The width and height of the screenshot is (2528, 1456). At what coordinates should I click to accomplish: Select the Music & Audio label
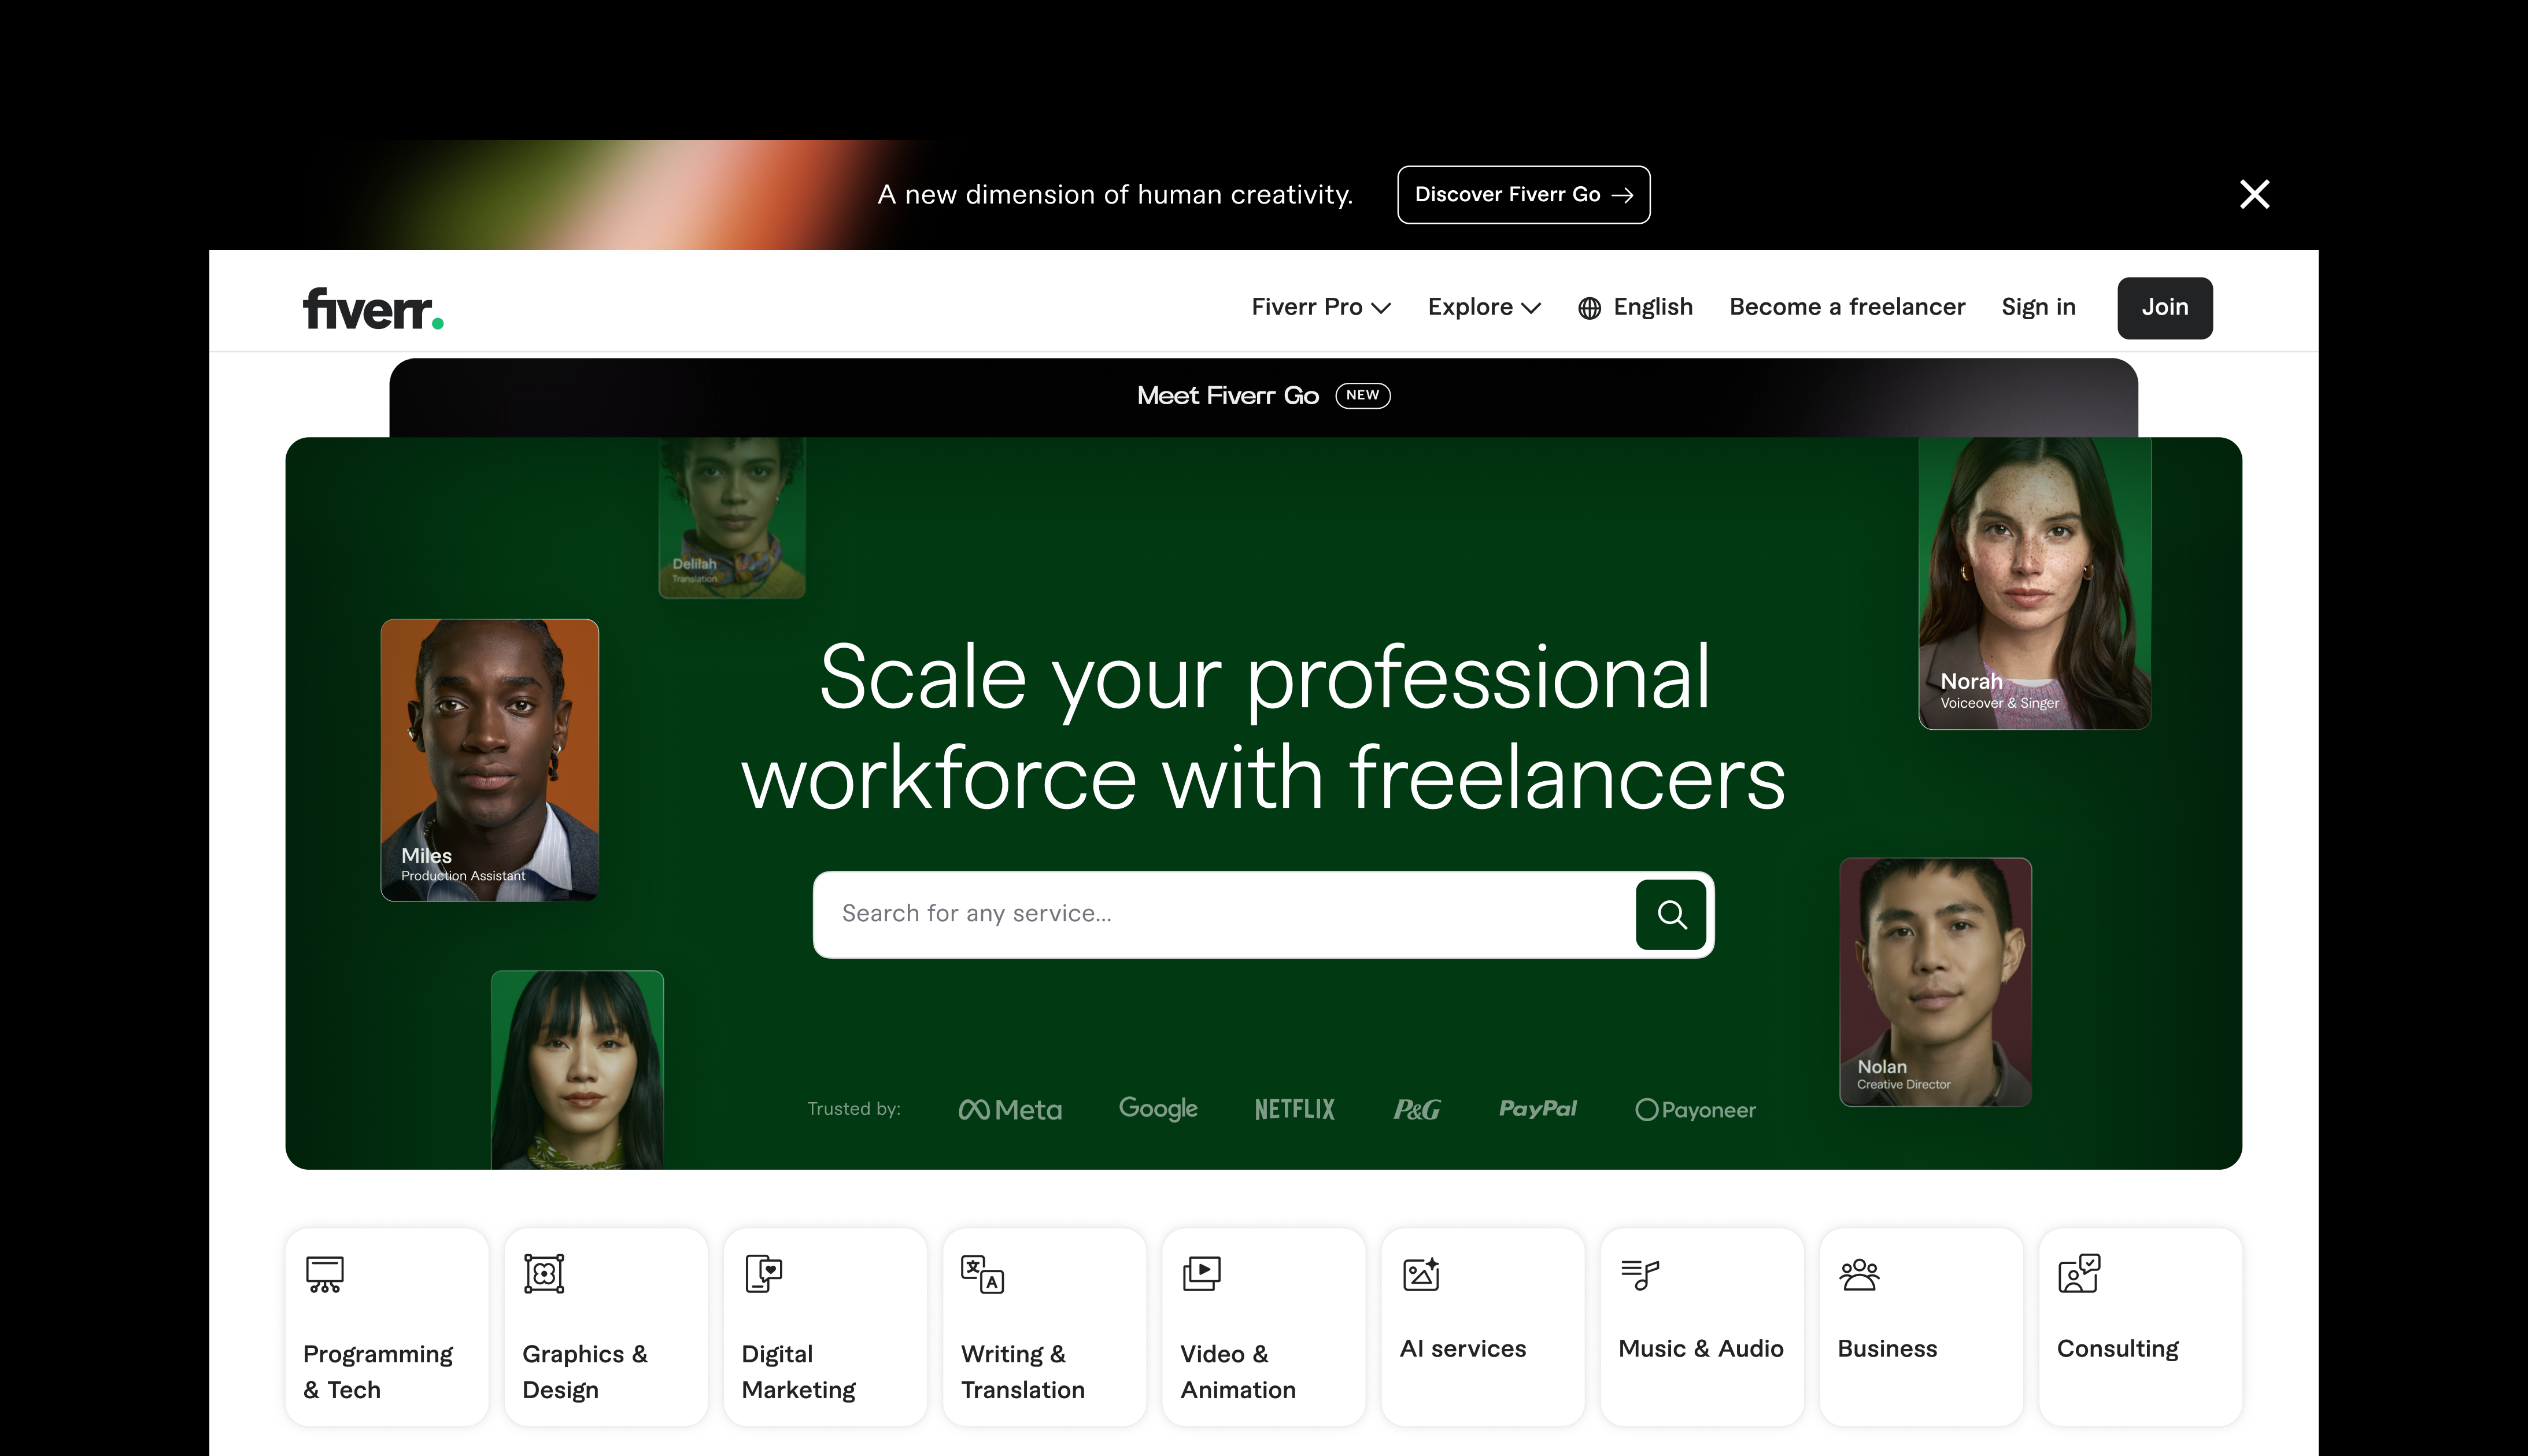pyautogui.click(x=1701, y=1349)
